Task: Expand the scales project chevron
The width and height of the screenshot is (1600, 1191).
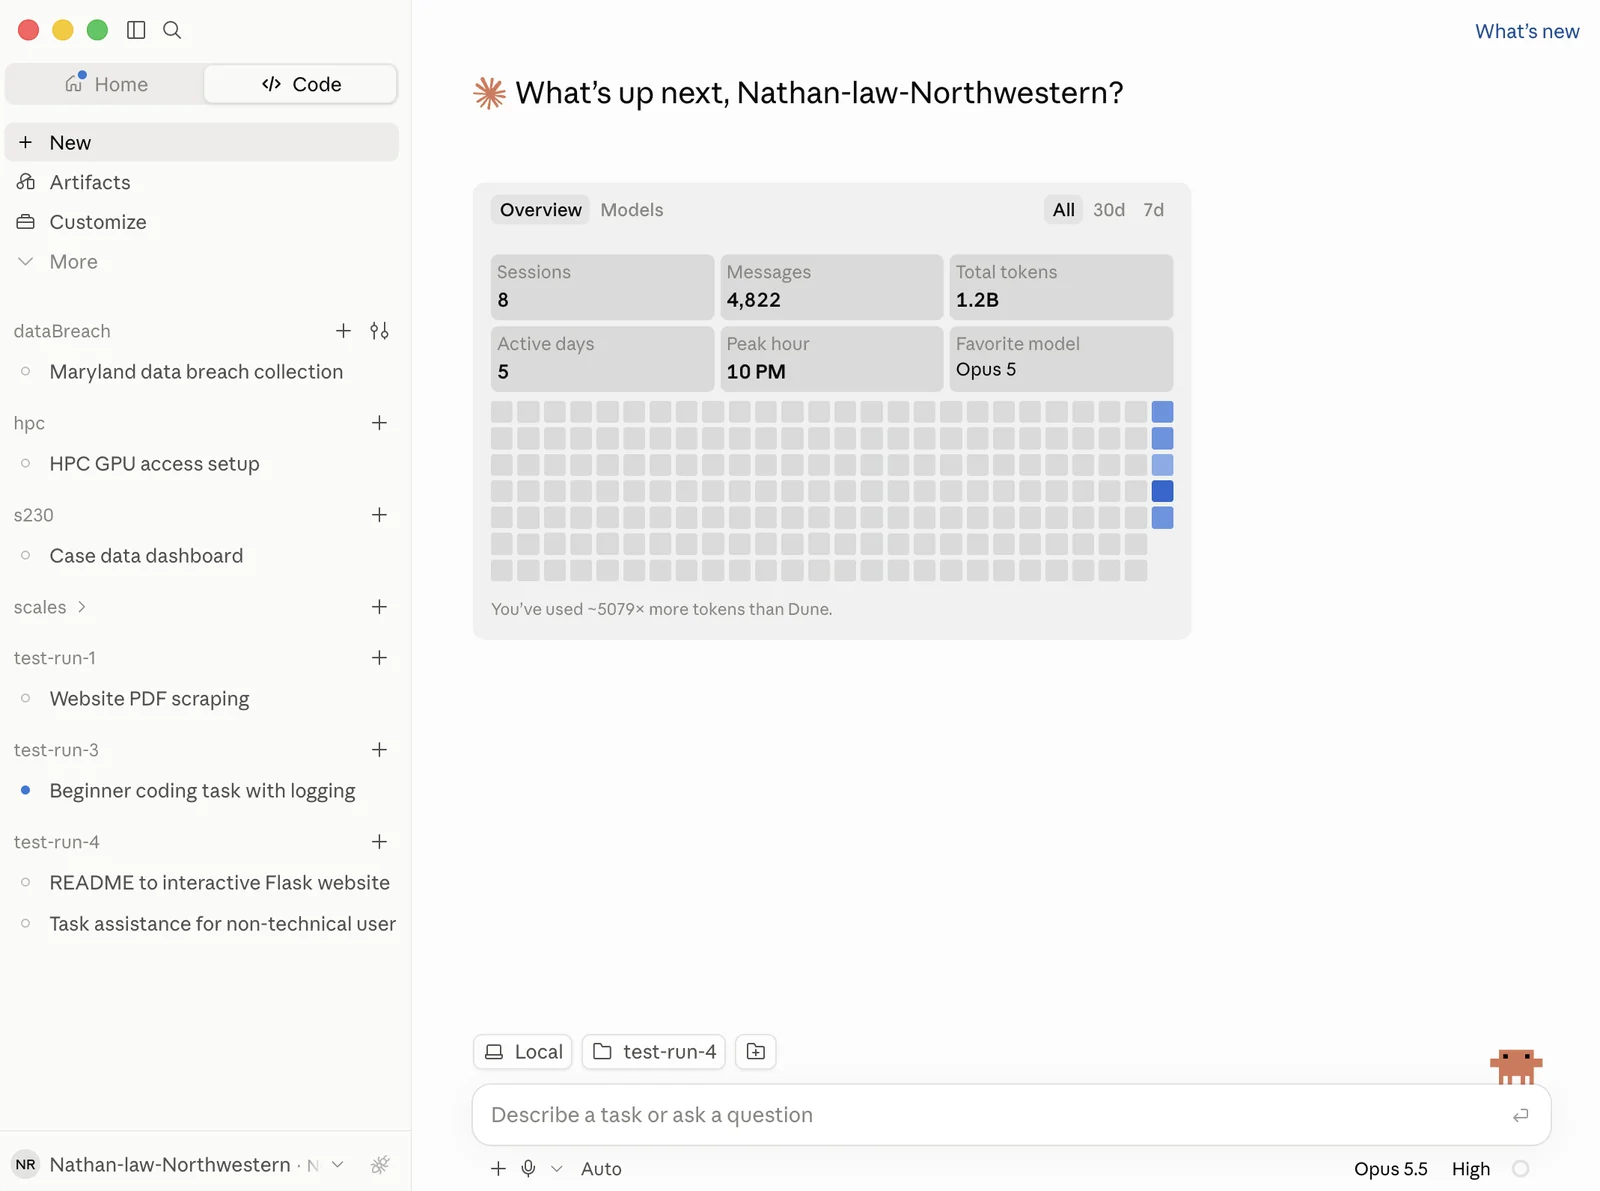Action: tap(82, 607)
